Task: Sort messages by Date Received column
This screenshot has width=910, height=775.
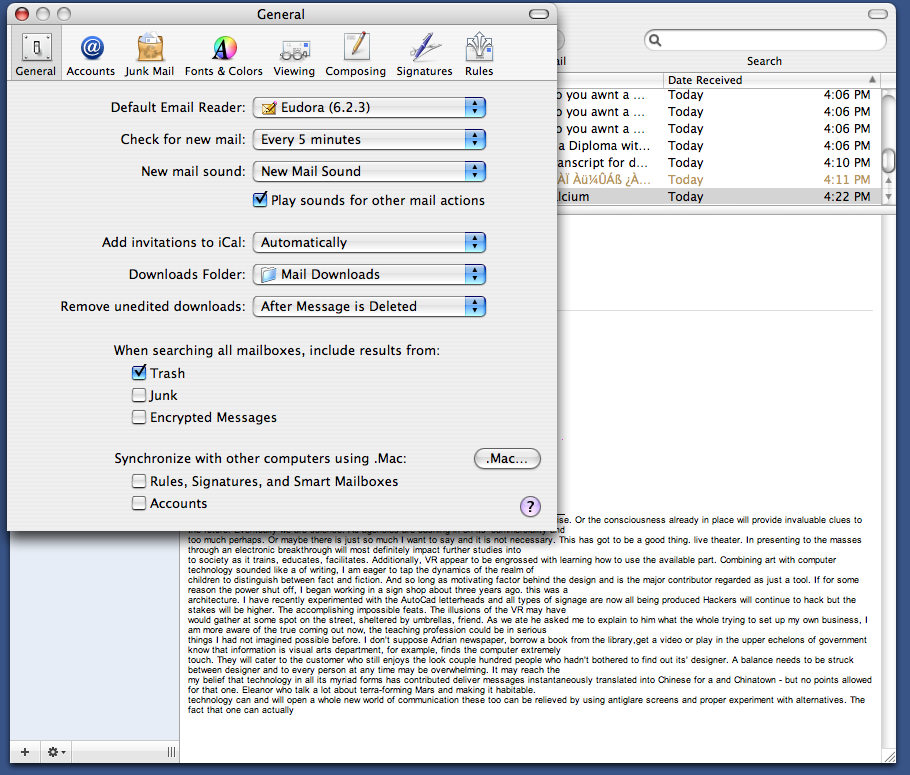Action: 771,80
